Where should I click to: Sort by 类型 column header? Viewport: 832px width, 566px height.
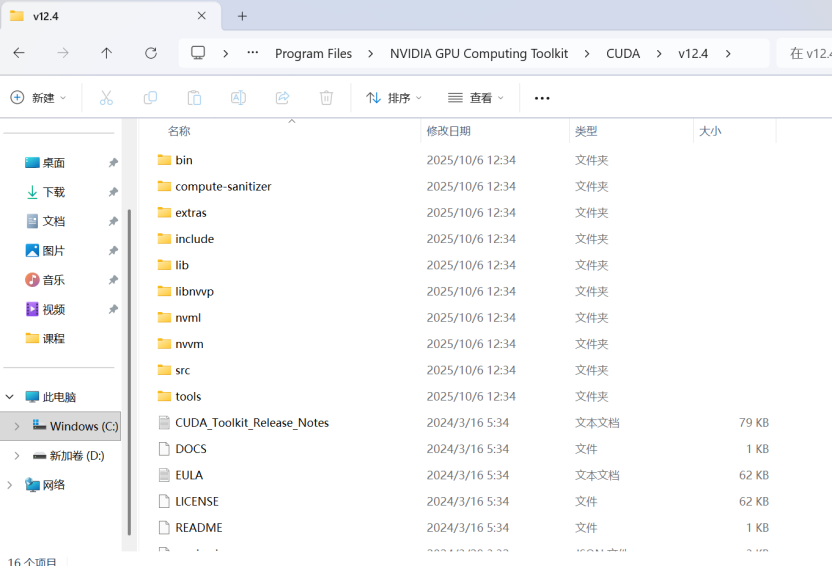point(586,131)
